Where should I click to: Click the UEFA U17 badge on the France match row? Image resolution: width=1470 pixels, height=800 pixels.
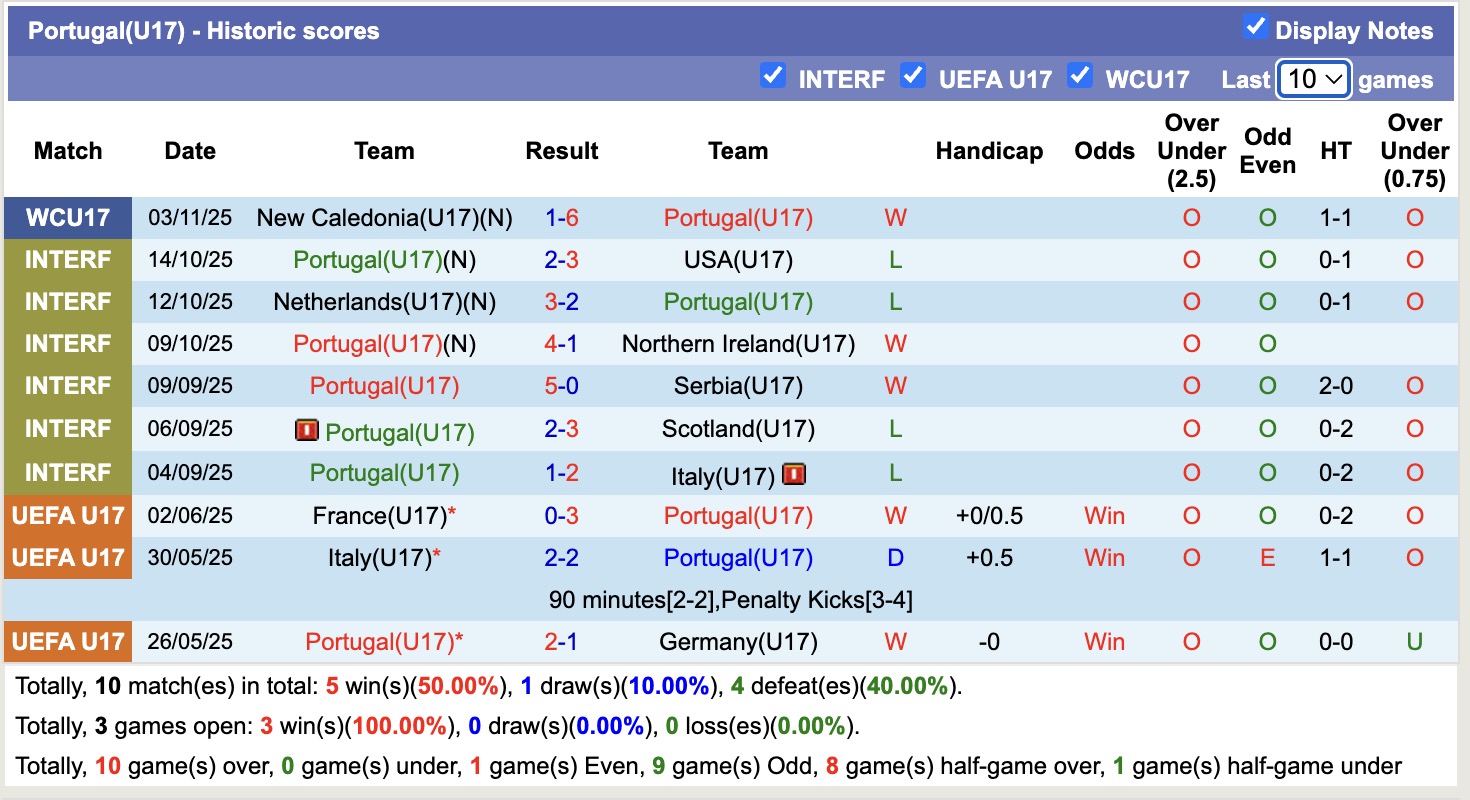(66, 516)
